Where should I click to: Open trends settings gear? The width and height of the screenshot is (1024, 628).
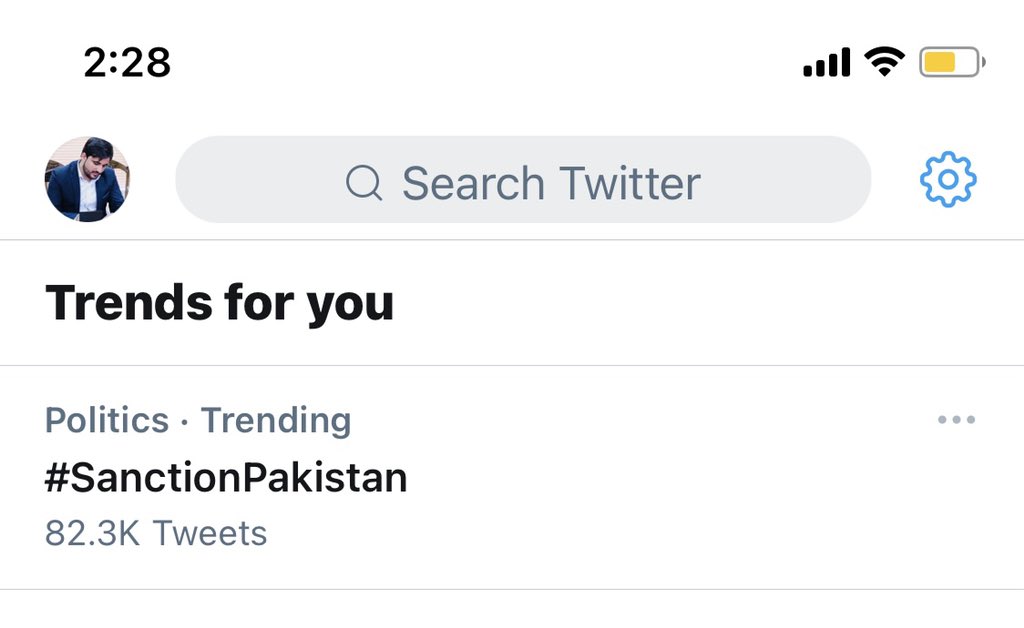tap(947, 180)
